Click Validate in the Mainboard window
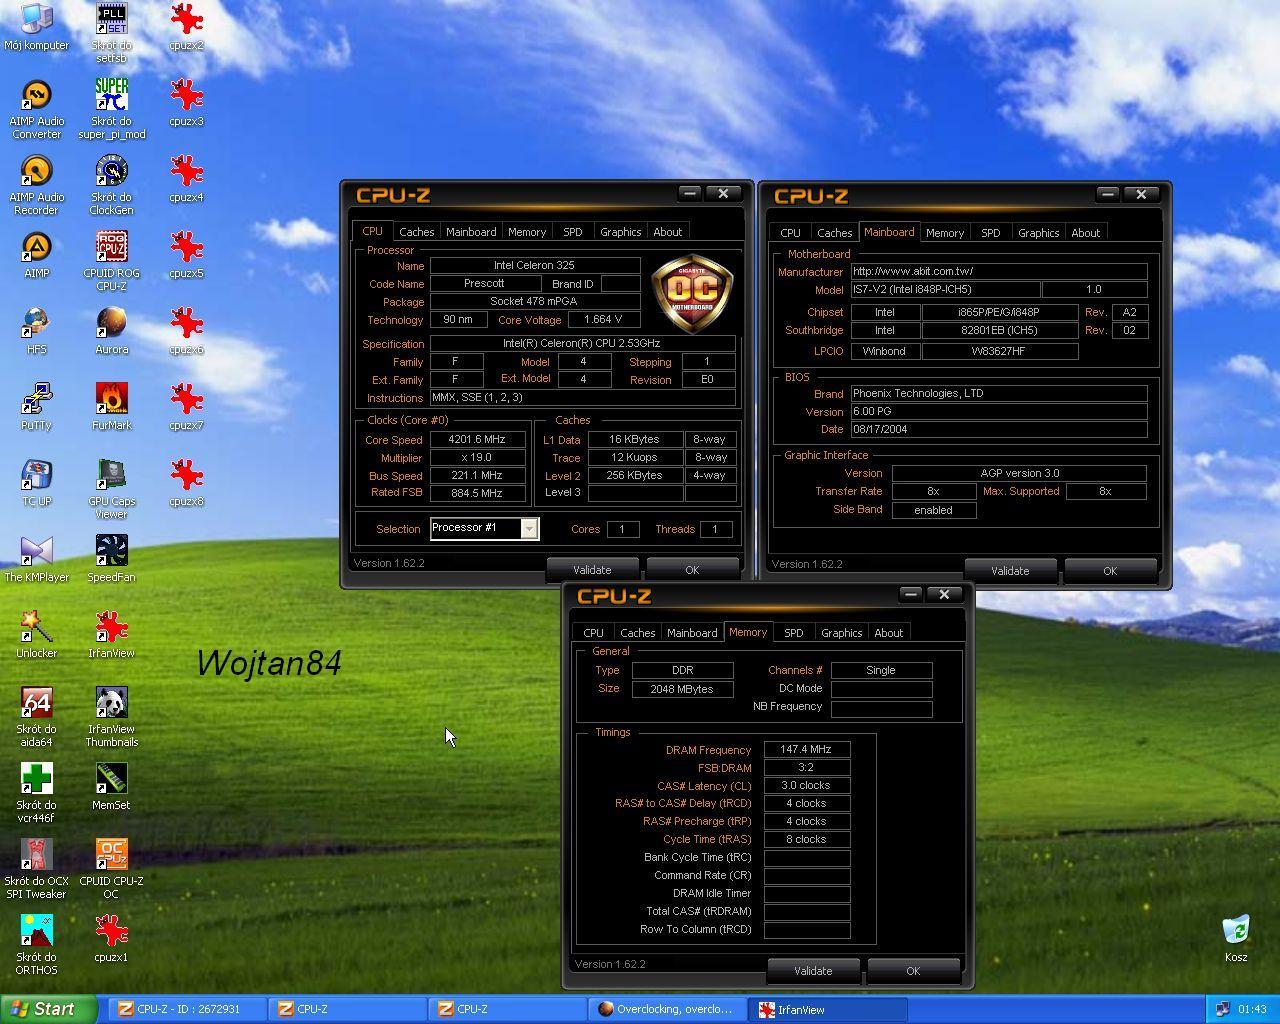1280x1024 pixels. [1010, 570]
